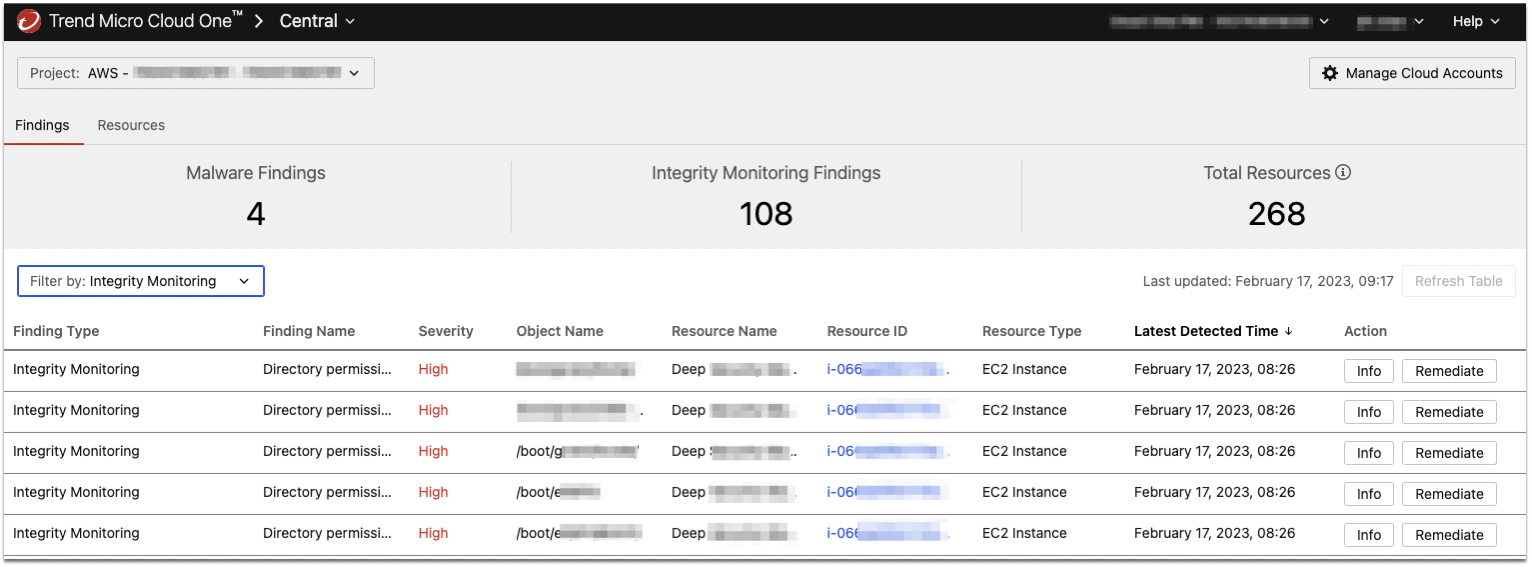Click Remediate in the last finding row
This screenshot has height=567, width=1532.
1449,535
